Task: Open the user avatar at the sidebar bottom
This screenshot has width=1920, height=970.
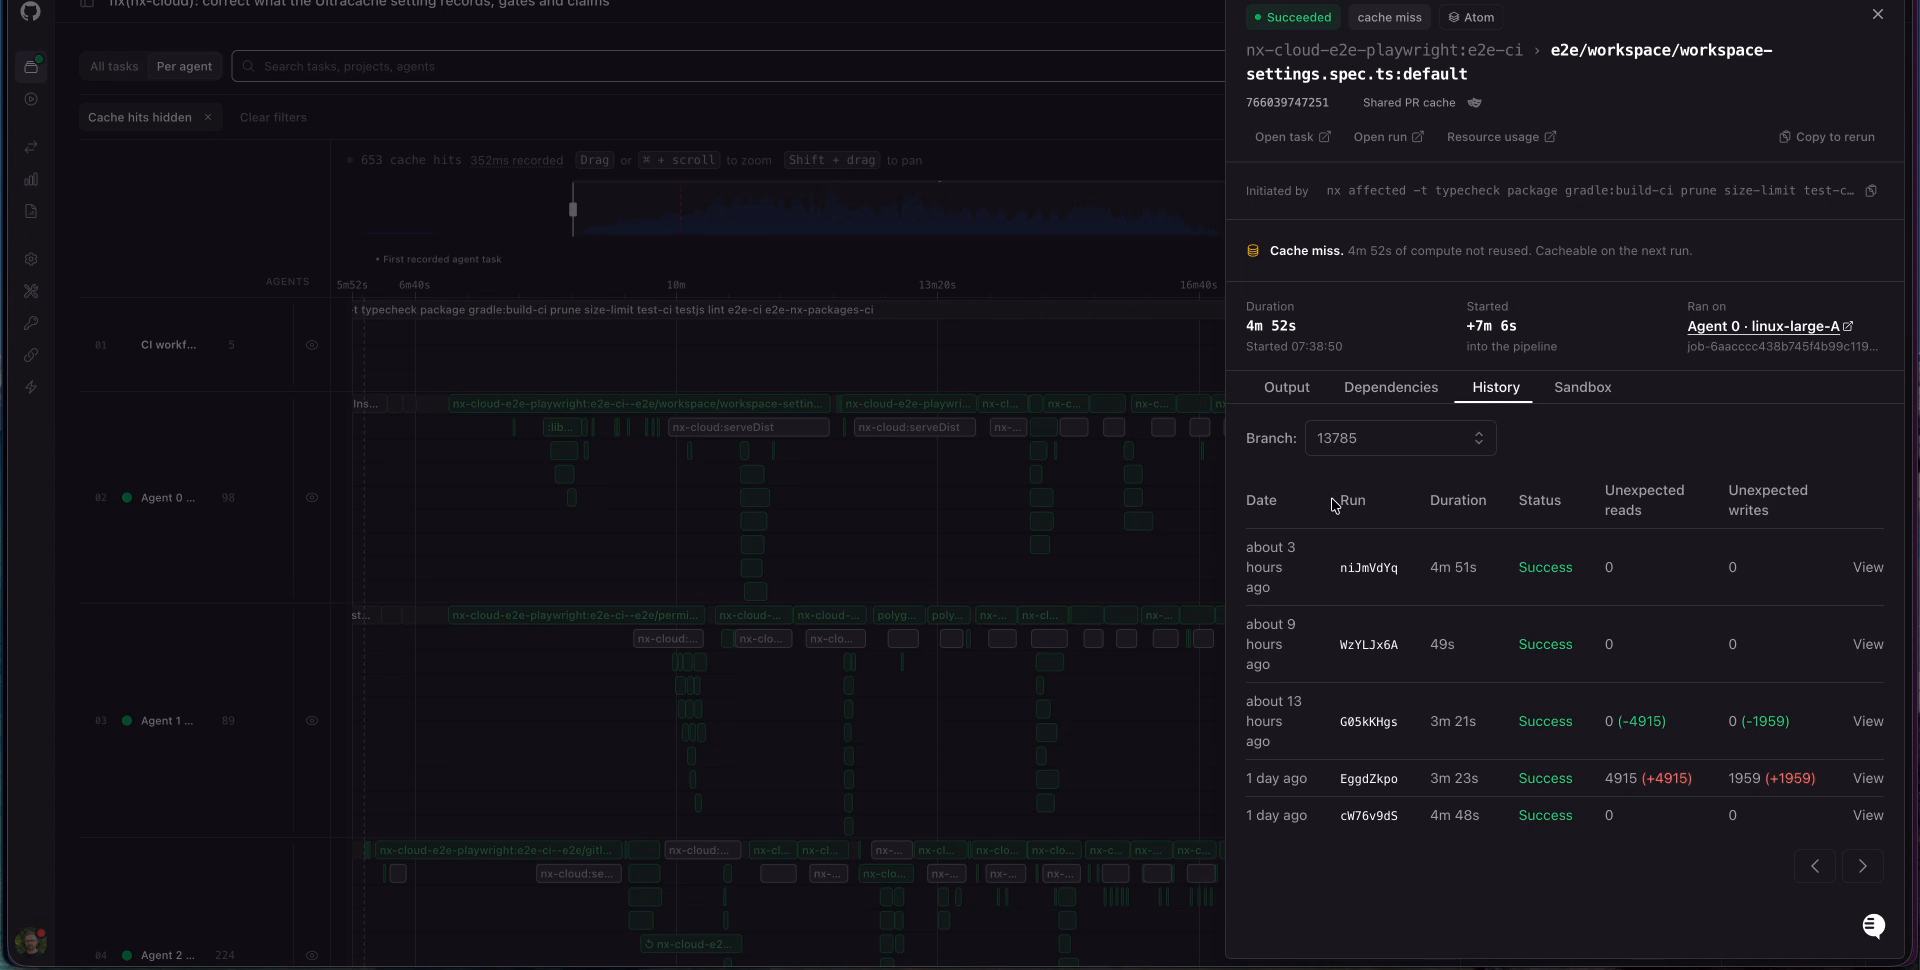Action: [x=31, y=941]
